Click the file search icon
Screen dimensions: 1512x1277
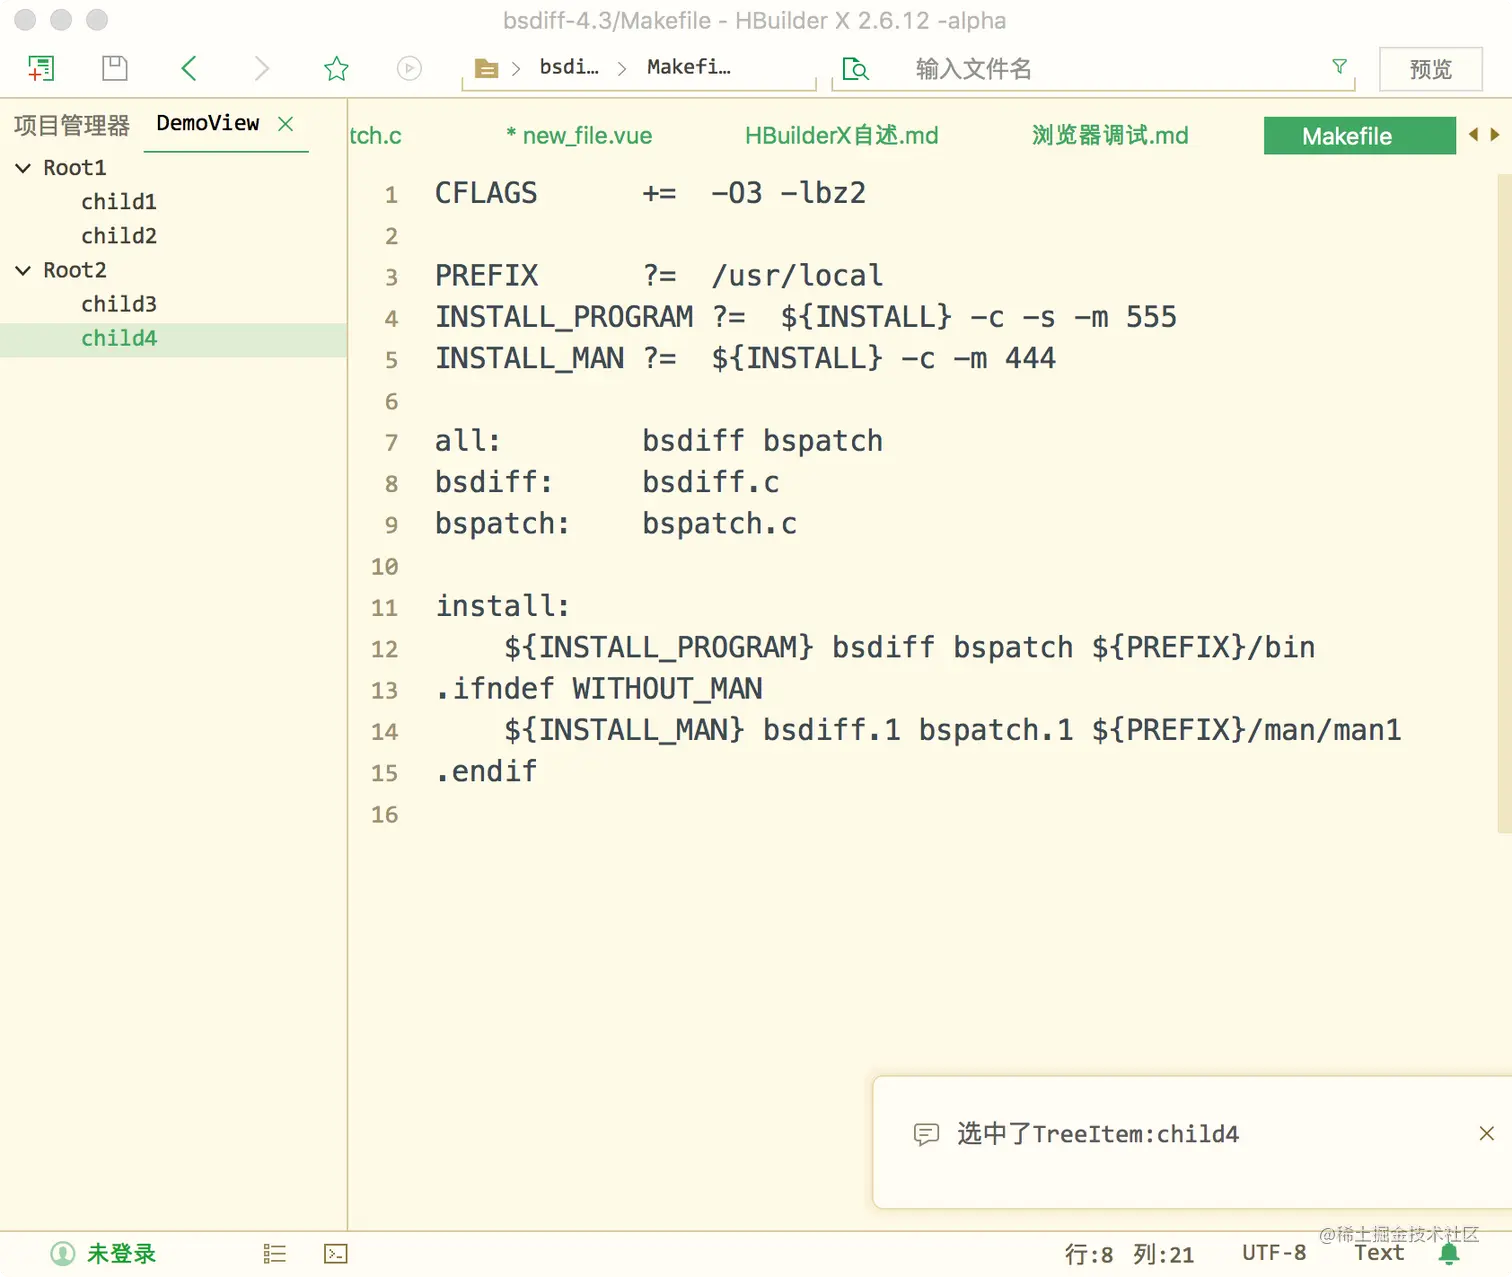(x=855, y=68)
